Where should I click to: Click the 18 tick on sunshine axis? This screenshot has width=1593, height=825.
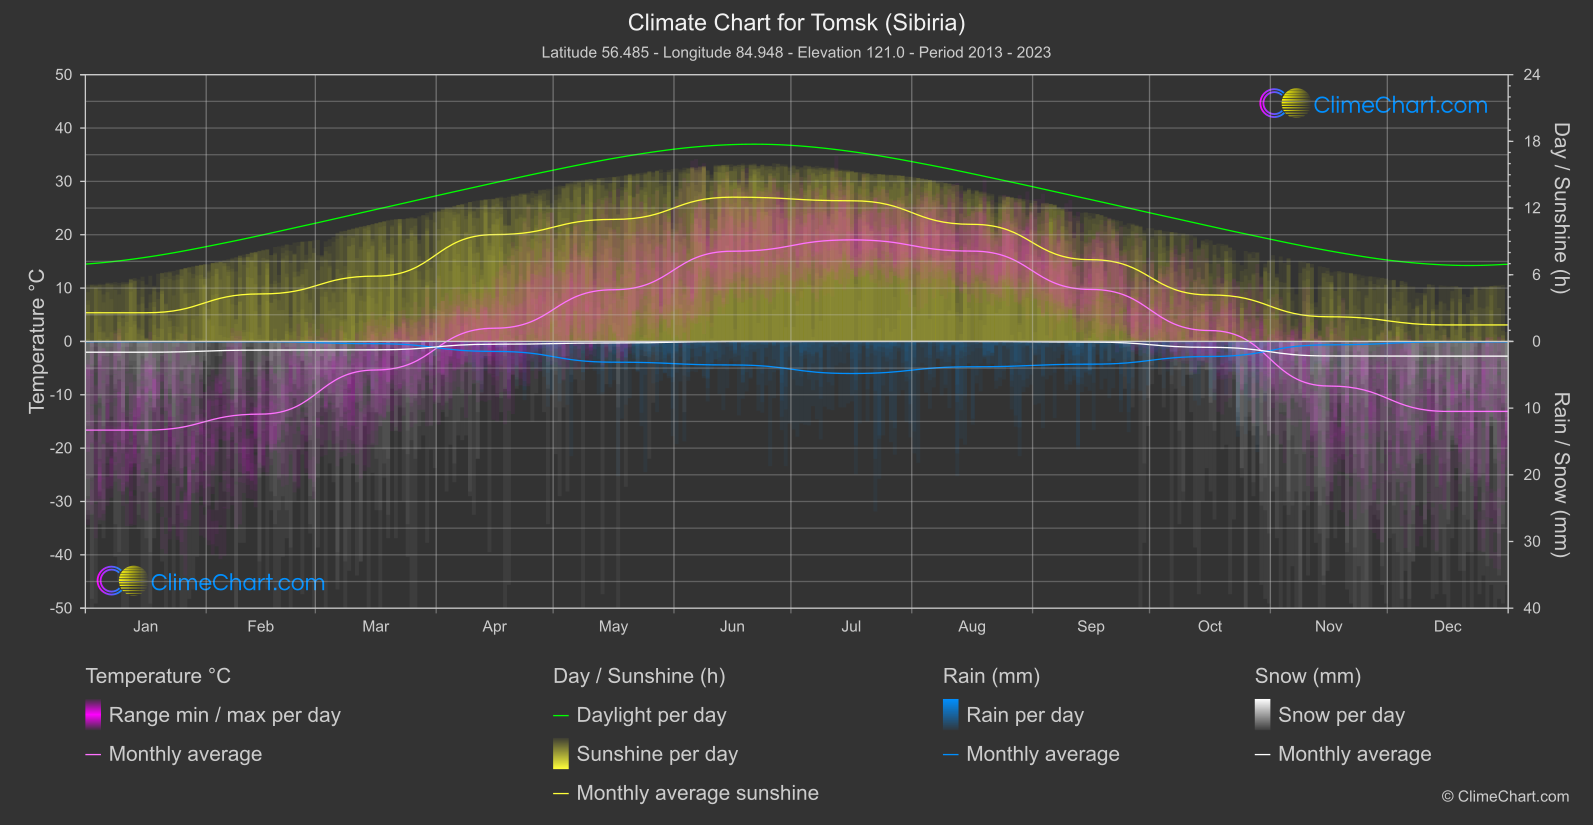click(1531, 141)
